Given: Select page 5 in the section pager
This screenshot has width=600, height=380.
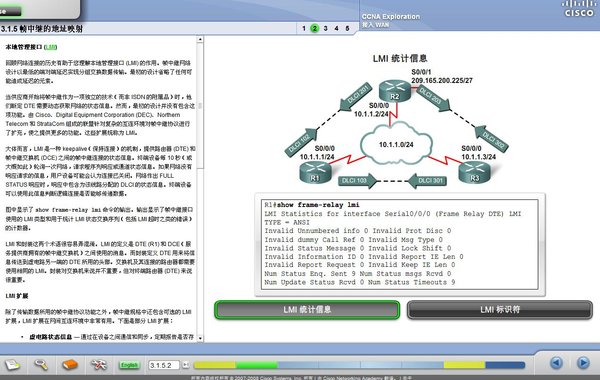Looking at the screenshot, I should point(347,28).
